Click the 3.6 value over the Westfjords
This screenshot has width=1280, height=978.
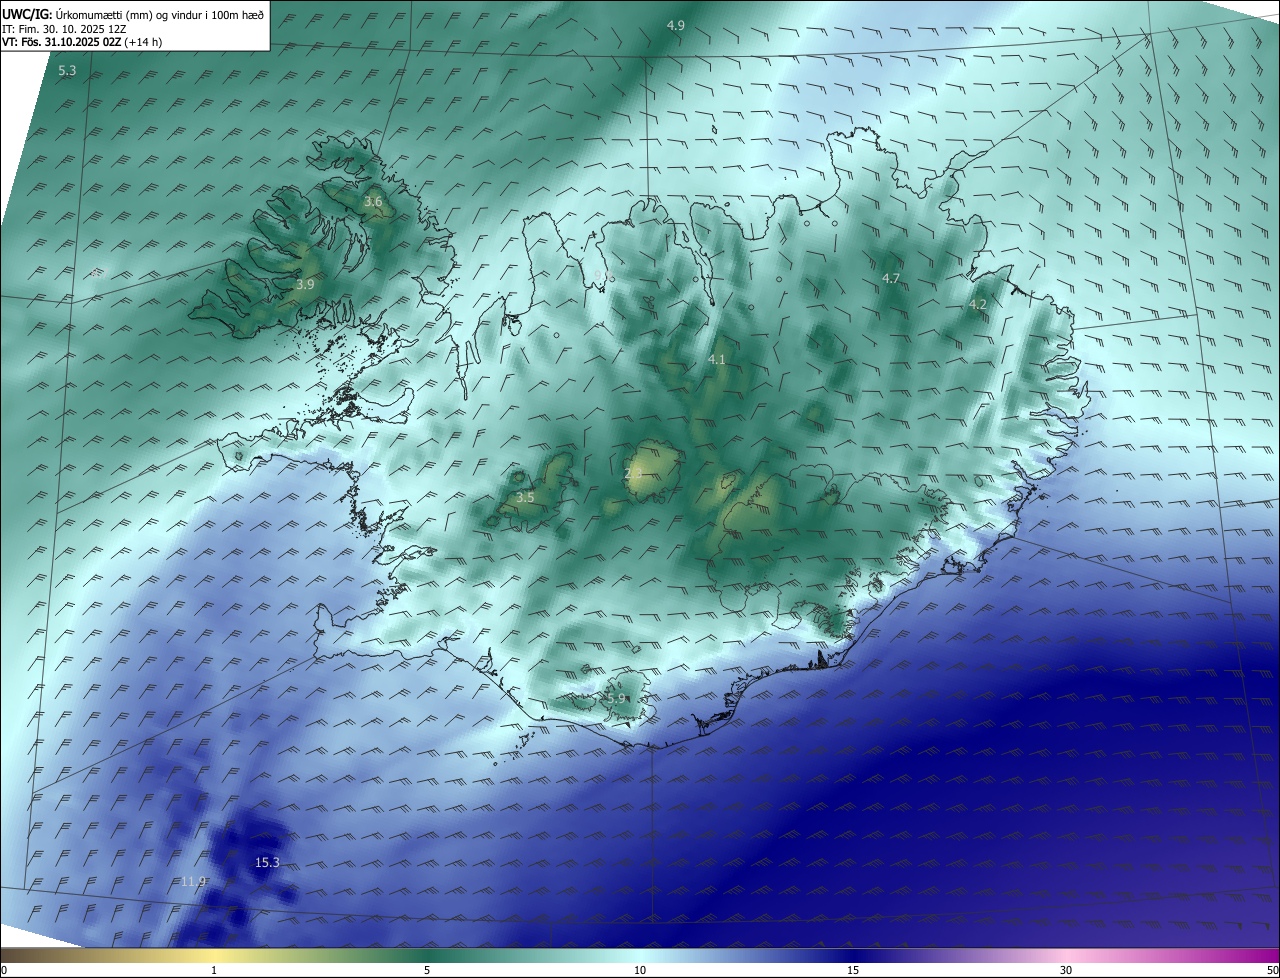pos(373,202)
